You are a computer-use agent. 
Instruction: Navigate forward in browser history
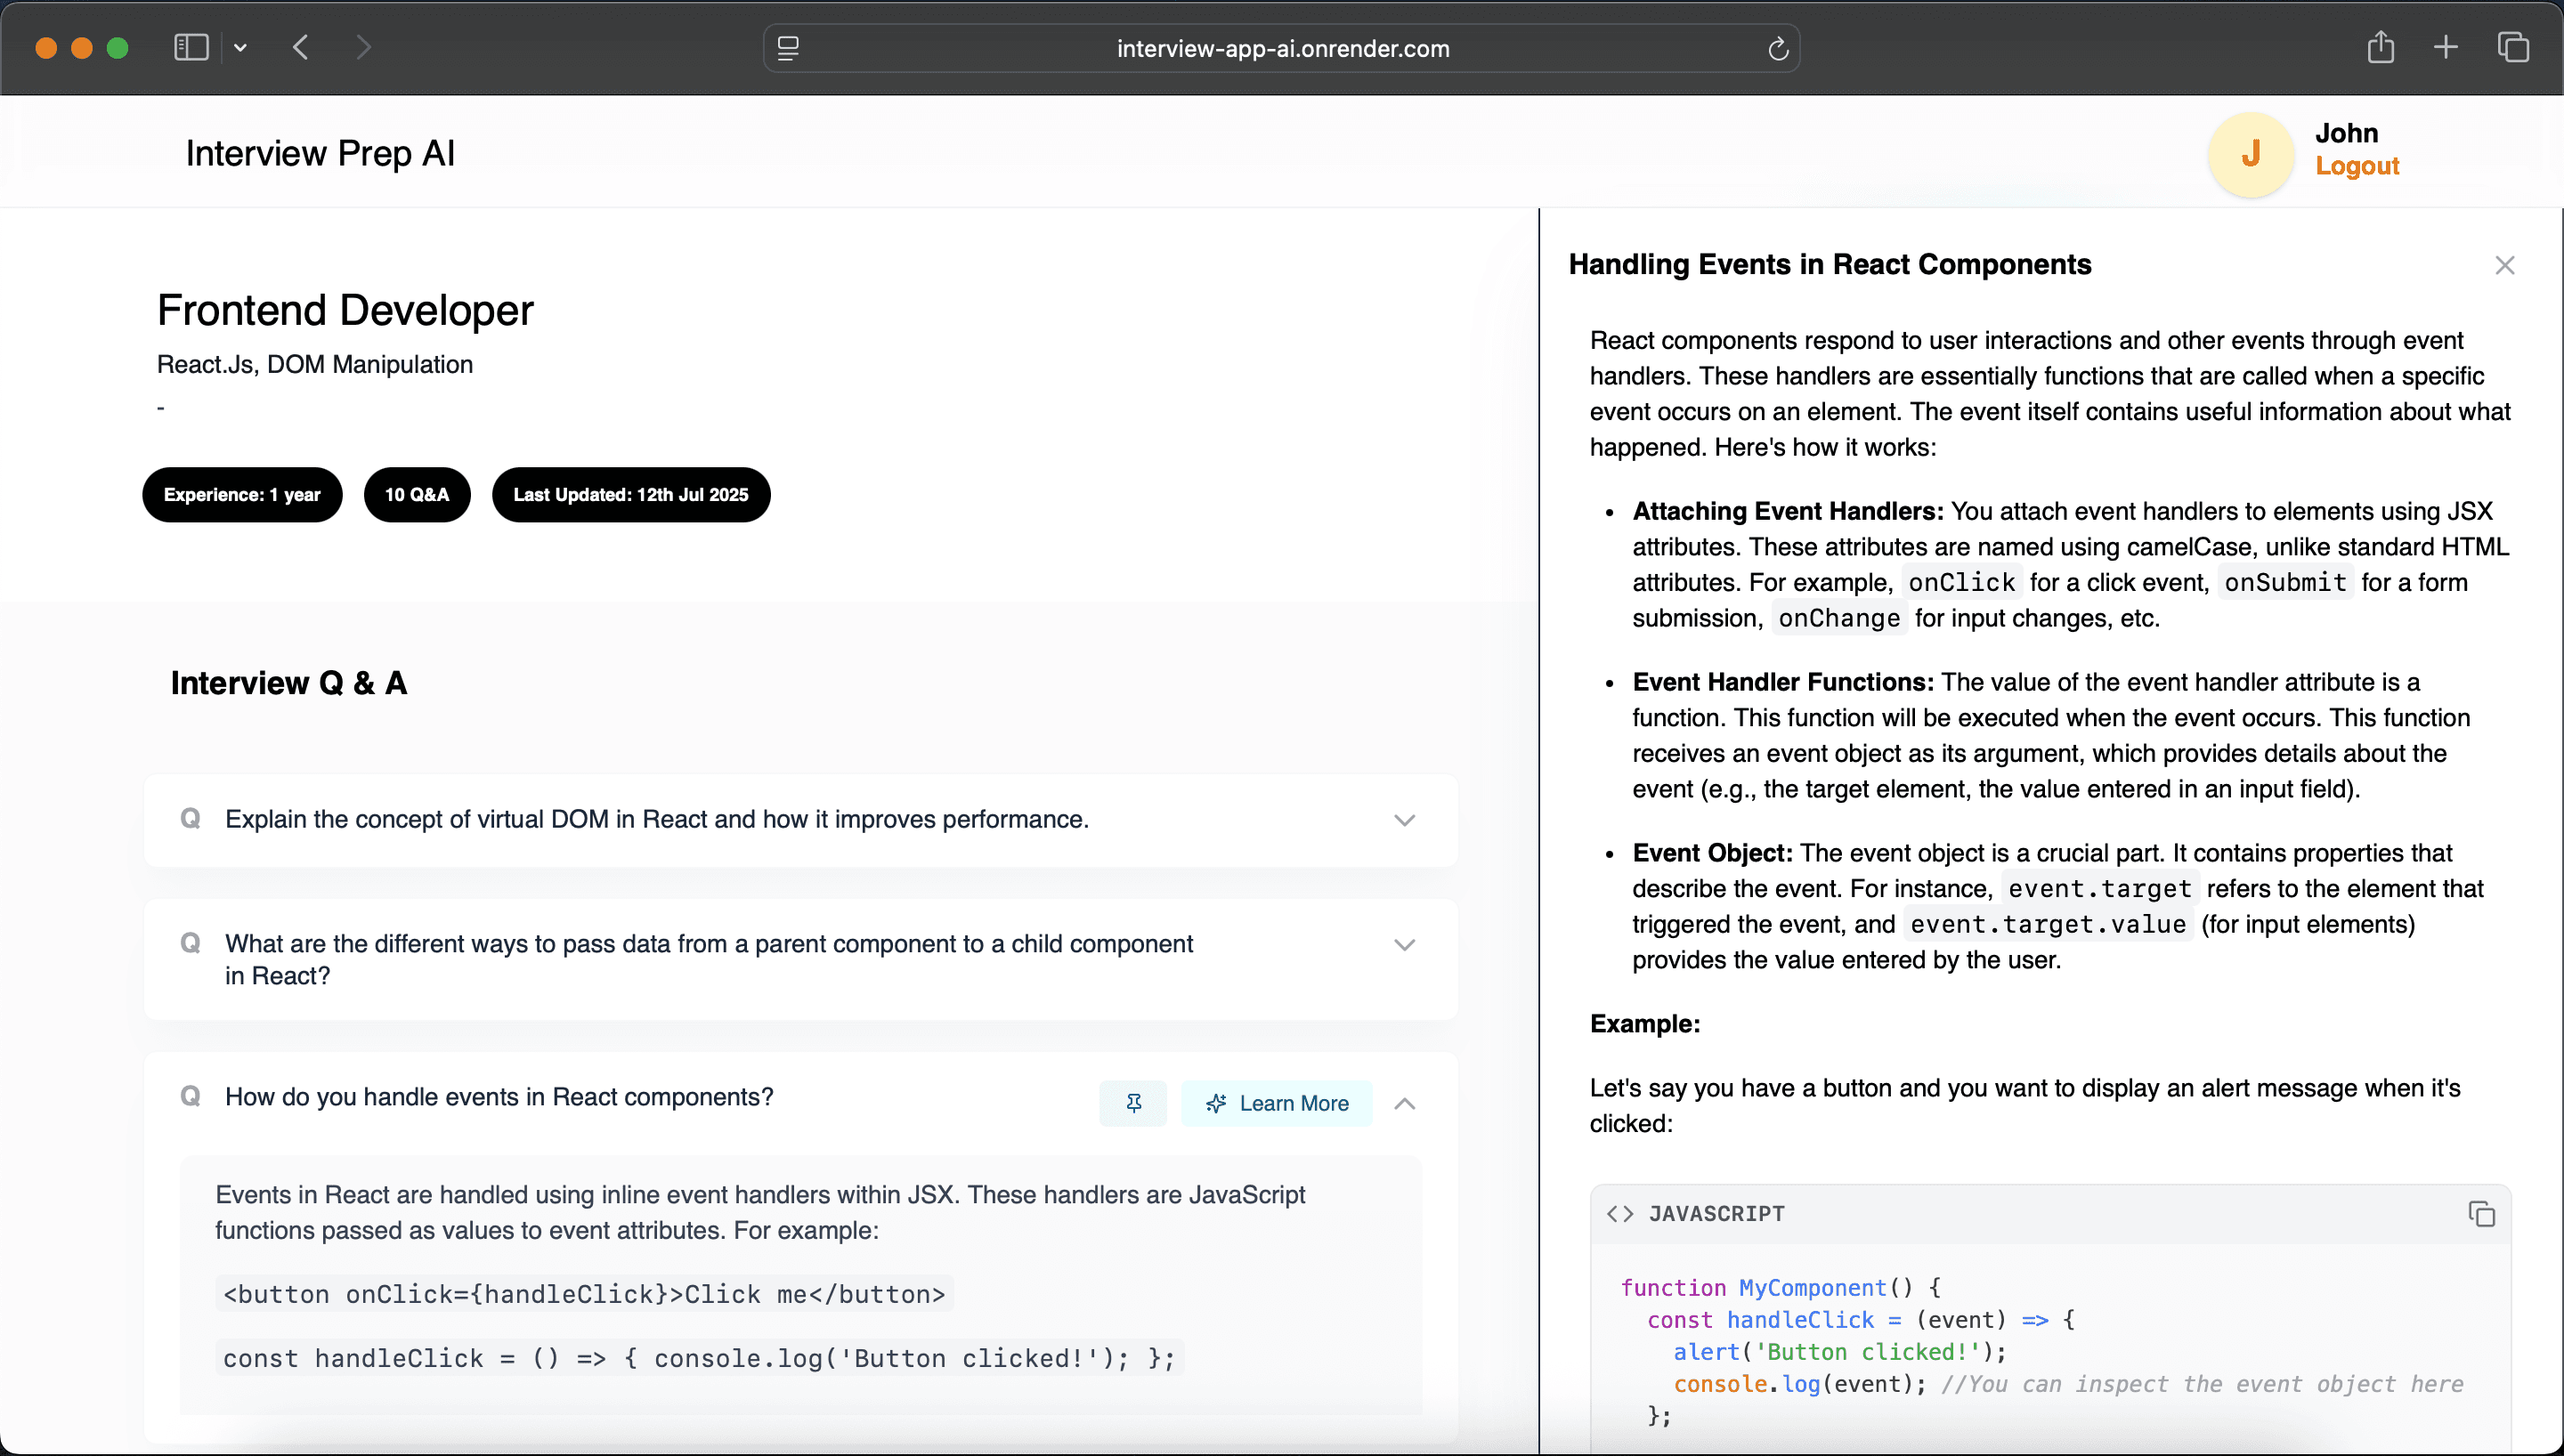[363, 47]
